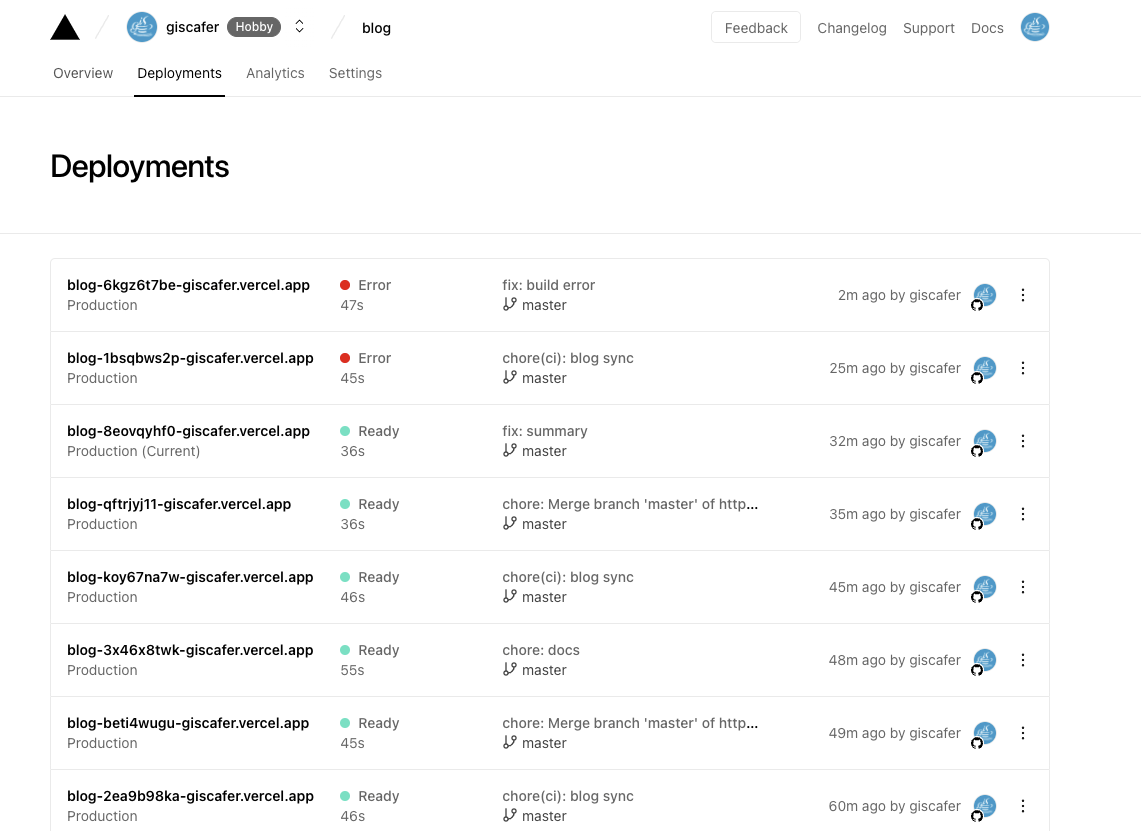Image resolution: width=1141 pixels, height=831 pixels.
Task: Click the giscafer team avatar icon
Action: click(x=142, y=27)
